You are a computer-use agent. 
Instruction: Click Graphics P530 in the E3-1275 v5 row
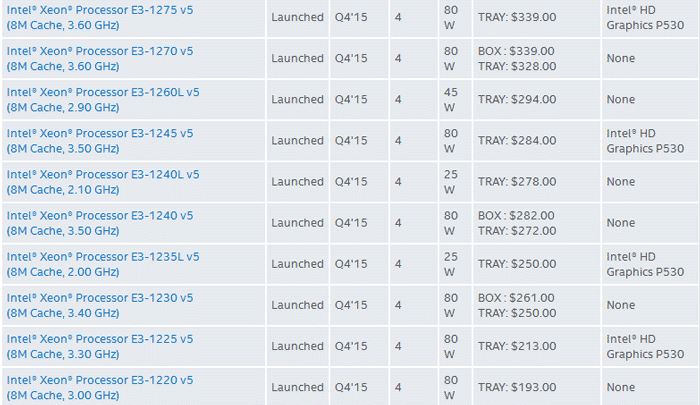point(645,25)
